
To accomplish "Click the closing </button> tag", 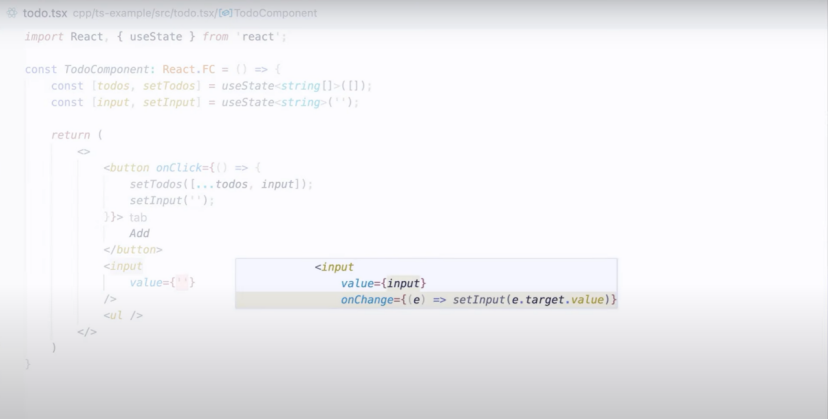I will (x=133, y=249).
